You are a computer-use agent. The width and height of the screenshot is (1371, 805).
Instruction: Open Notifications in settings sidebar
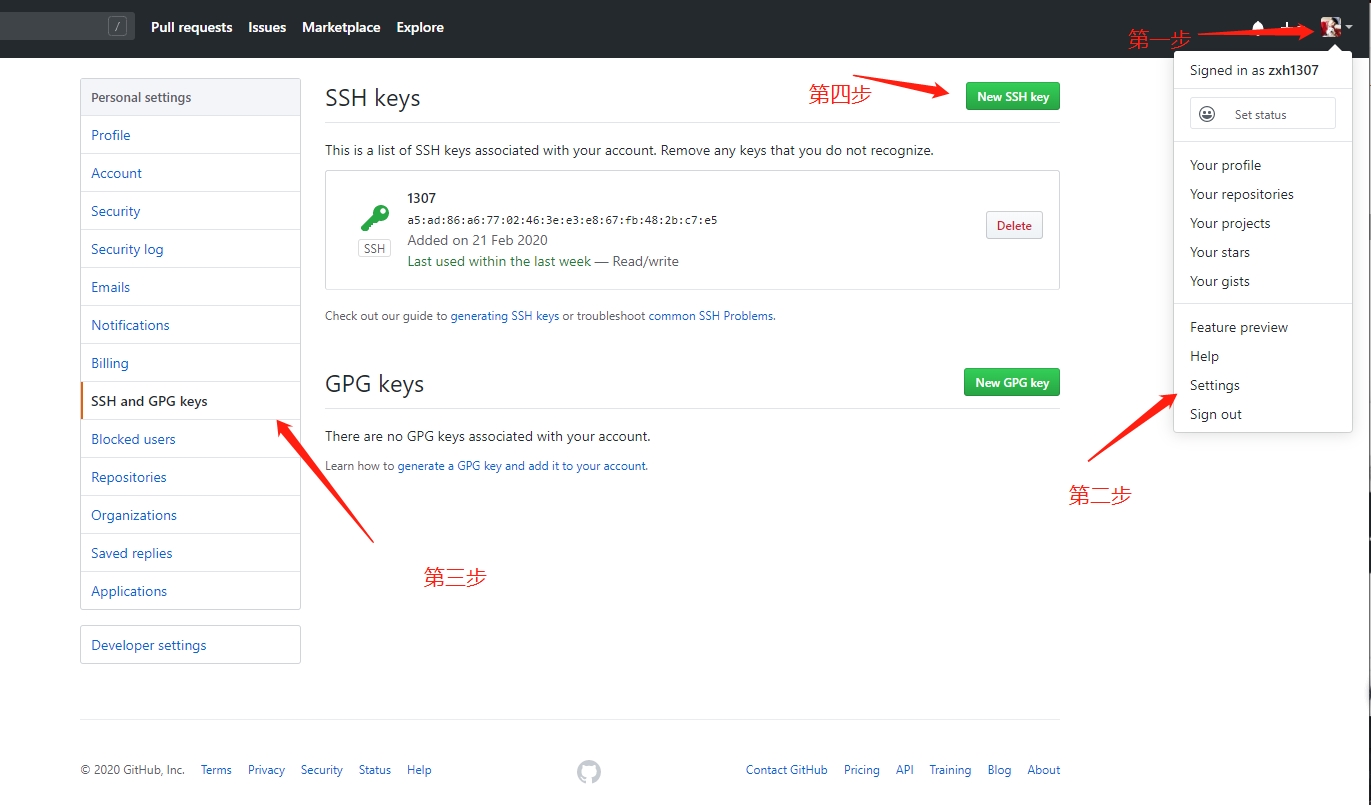click(190, 325)
